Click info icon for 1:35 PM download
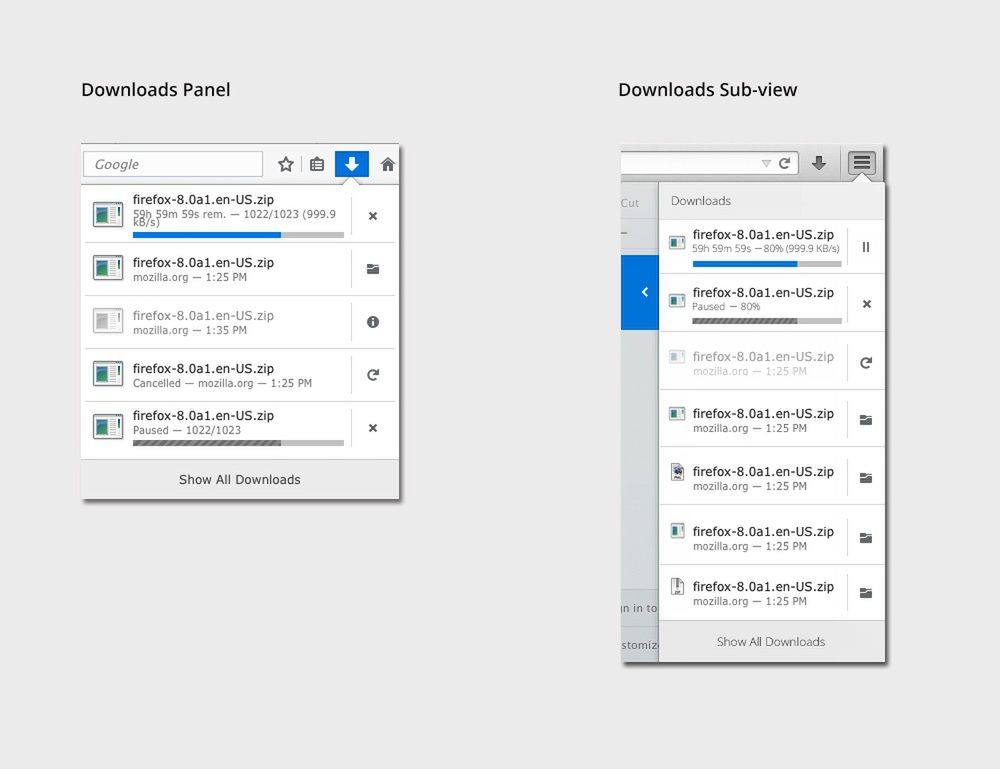 point(373,322)
